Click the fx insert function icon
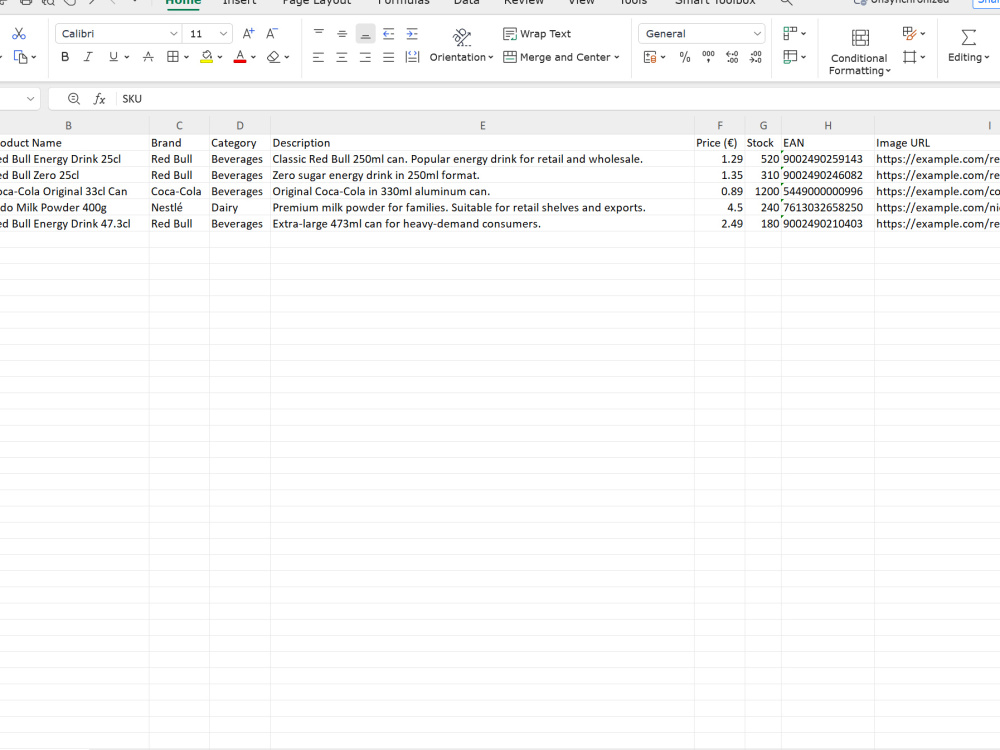The height and width of the screenshot is (750, 1000). coord(99,99)
